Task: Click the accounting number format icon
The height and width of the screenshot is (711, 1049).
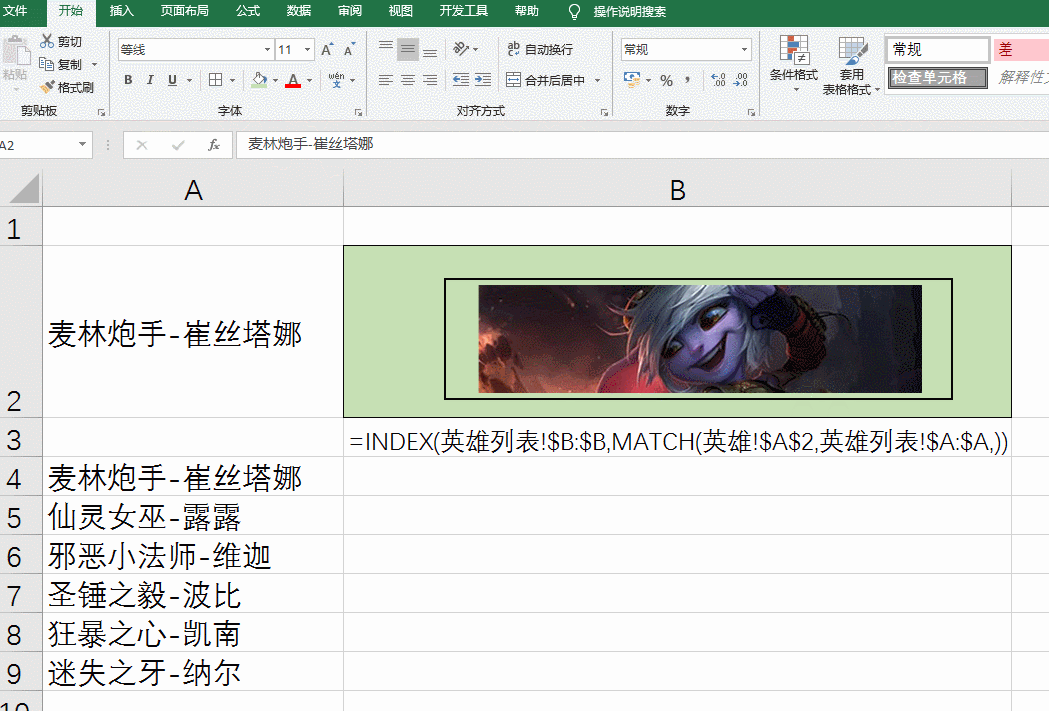Action: [632, 80]
